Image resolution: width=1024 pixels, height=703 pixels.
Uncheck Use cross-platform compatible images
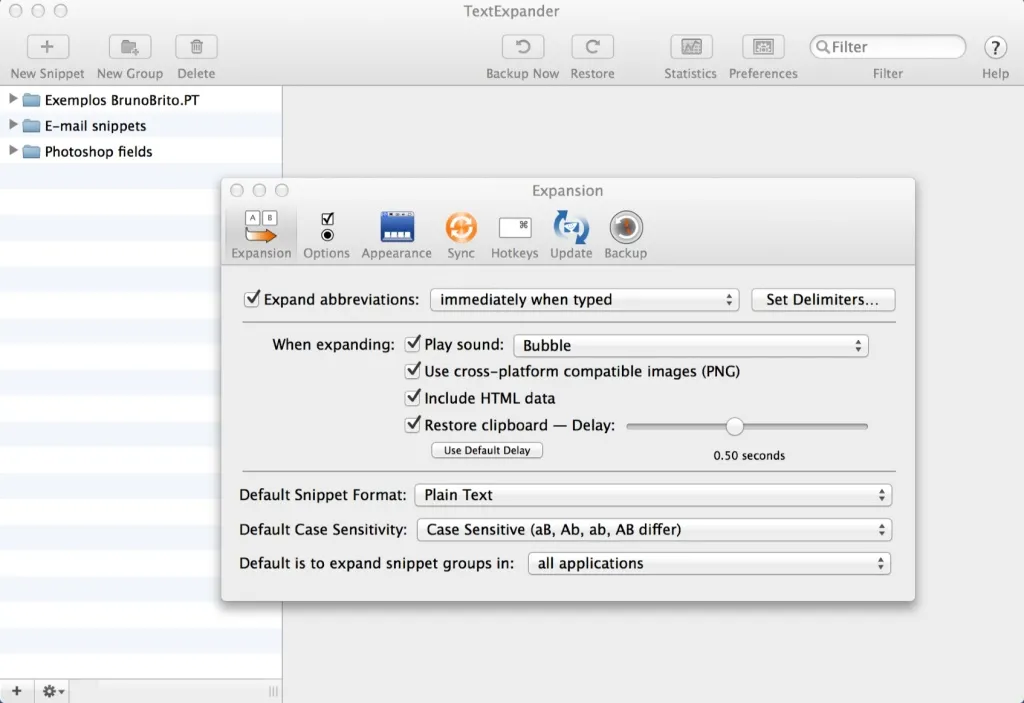point(413,371)
